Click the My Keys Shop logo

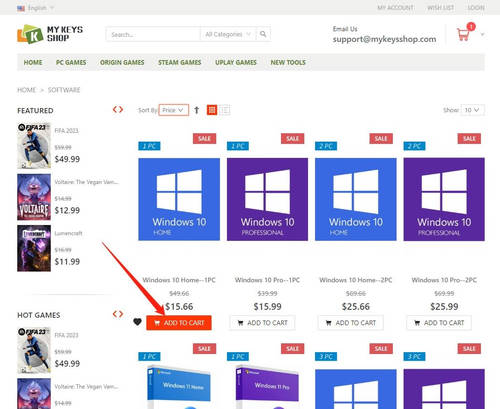pos(50,34)
